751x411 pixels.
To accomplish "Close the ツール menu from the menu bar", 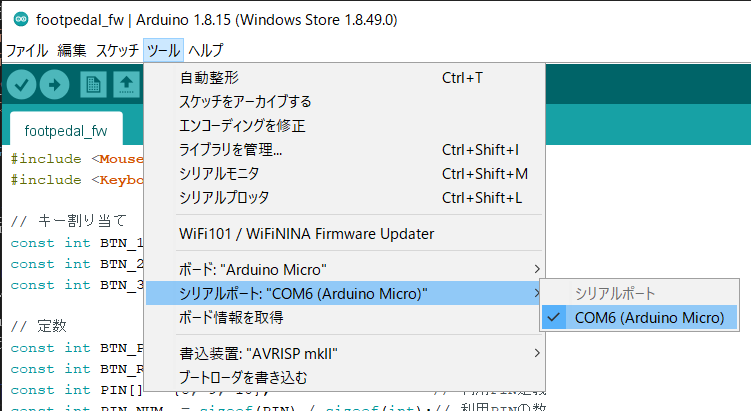I will (163, 50).
